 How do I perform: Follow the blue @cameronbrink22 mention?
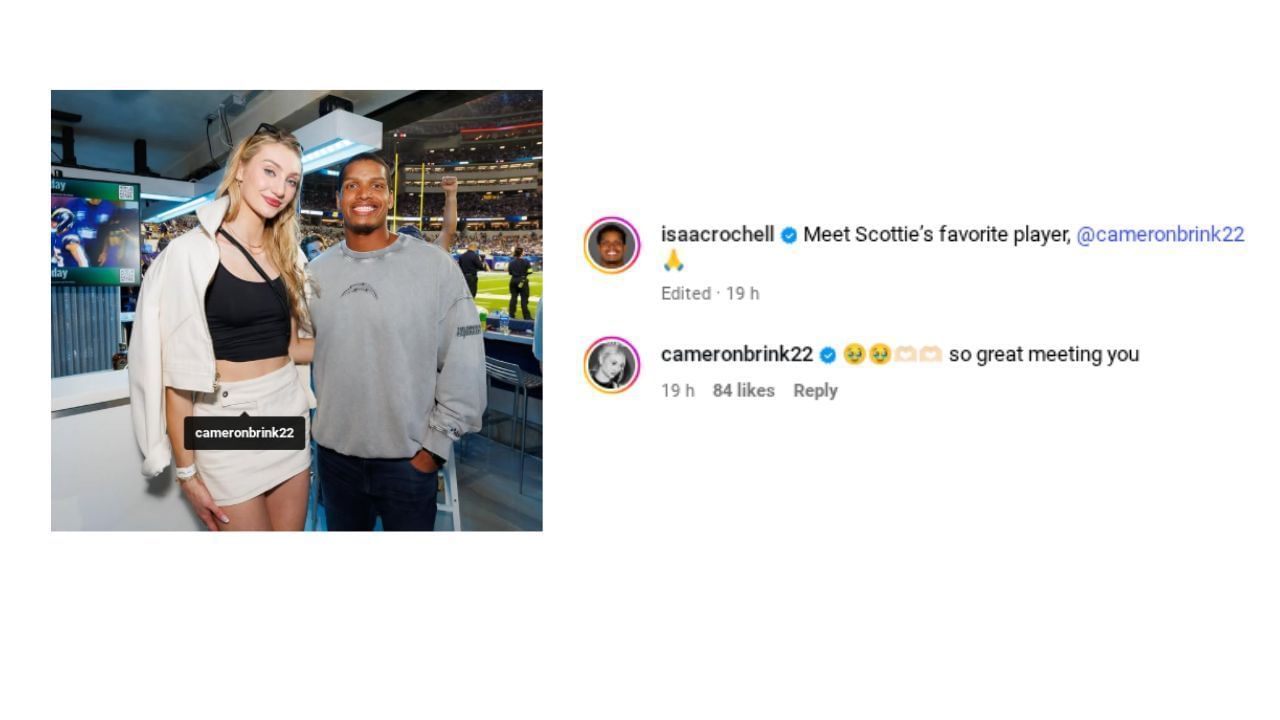1160,234
